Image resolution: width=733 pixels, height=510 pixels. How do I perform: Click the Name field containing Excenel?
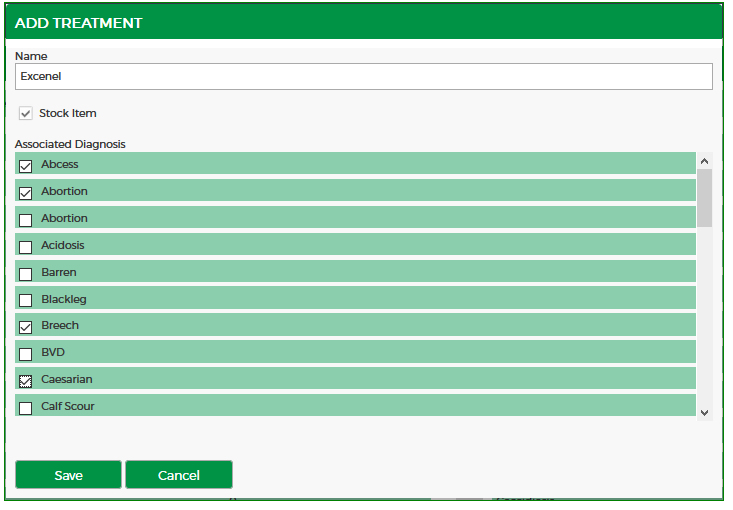tap(364, 77)
